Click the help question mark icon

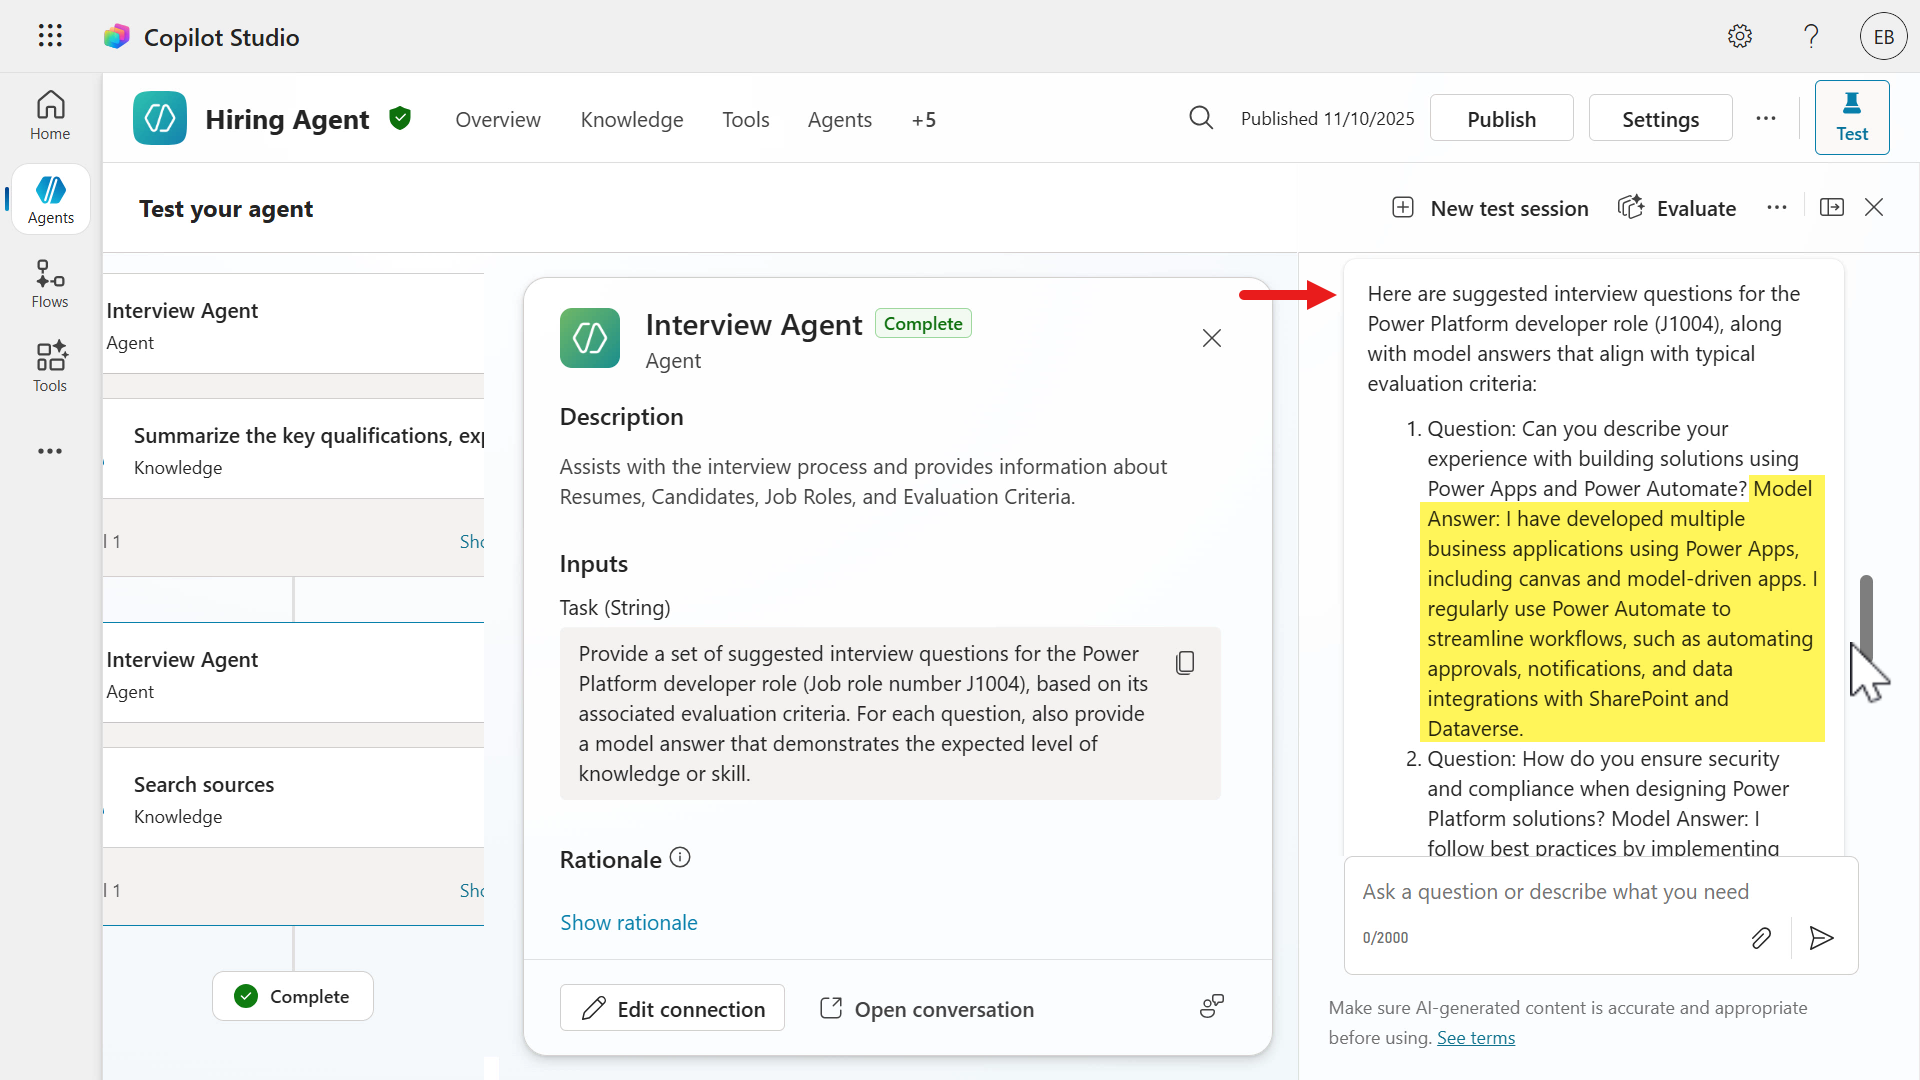click(1811, 37)
